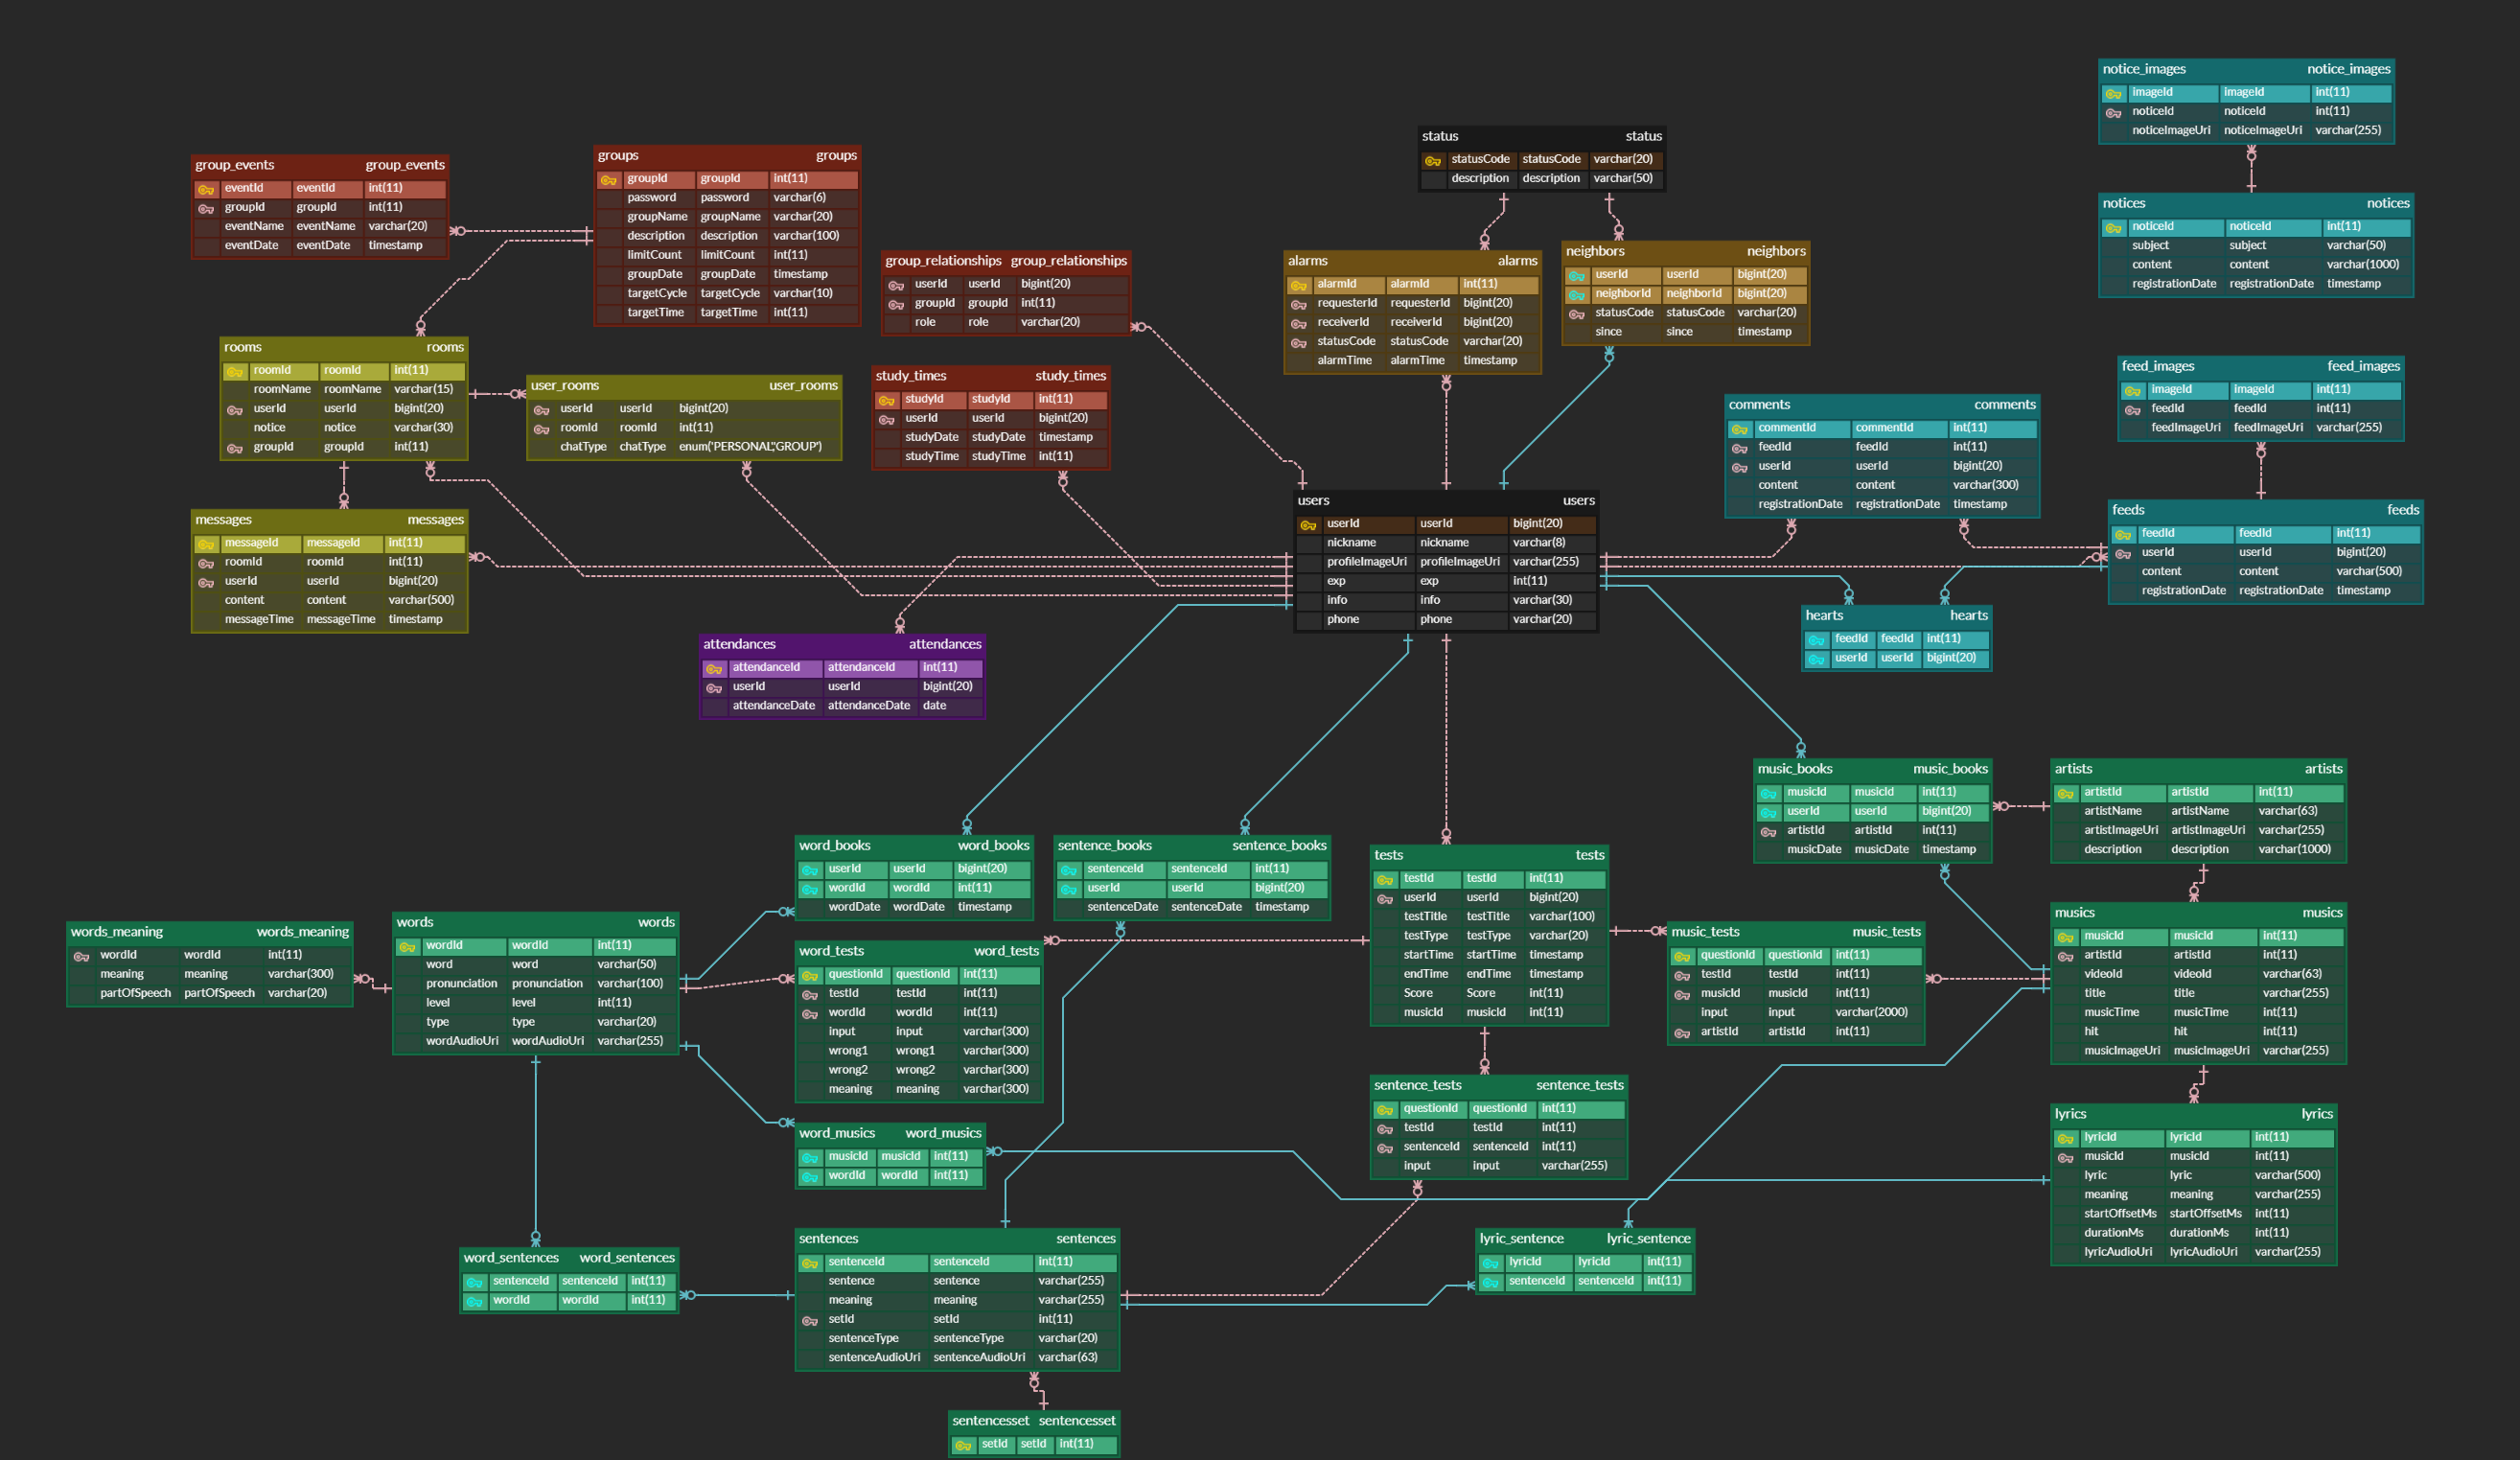Click the key icon beside feedId in hearts table
The width and height of the screenshot is (2520, 1460).
tap(1816, 640)
